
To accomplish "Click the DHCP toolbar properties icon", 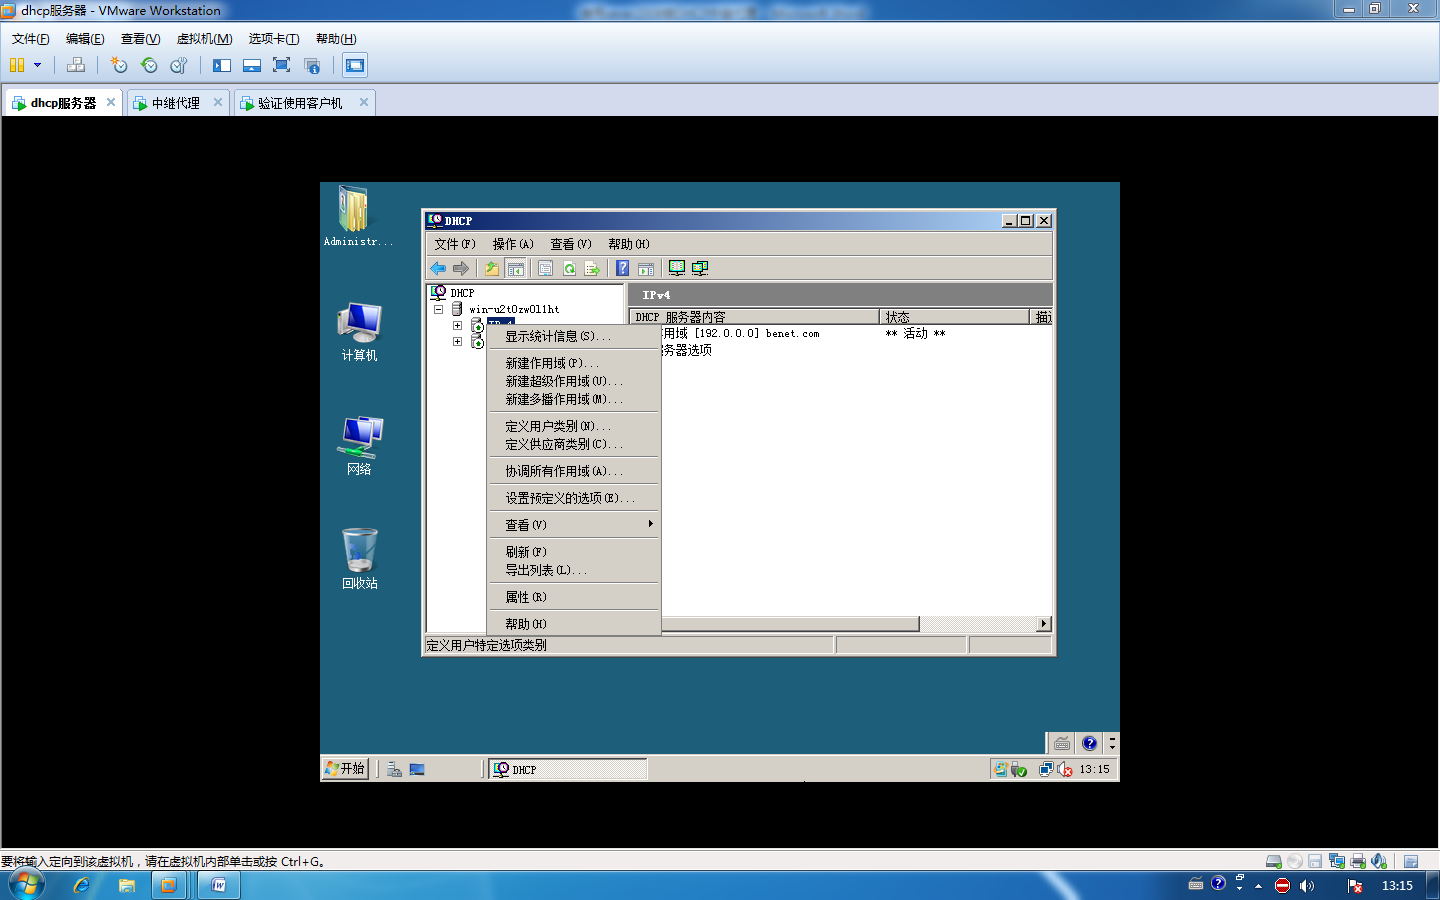I will tap(545, 268).
